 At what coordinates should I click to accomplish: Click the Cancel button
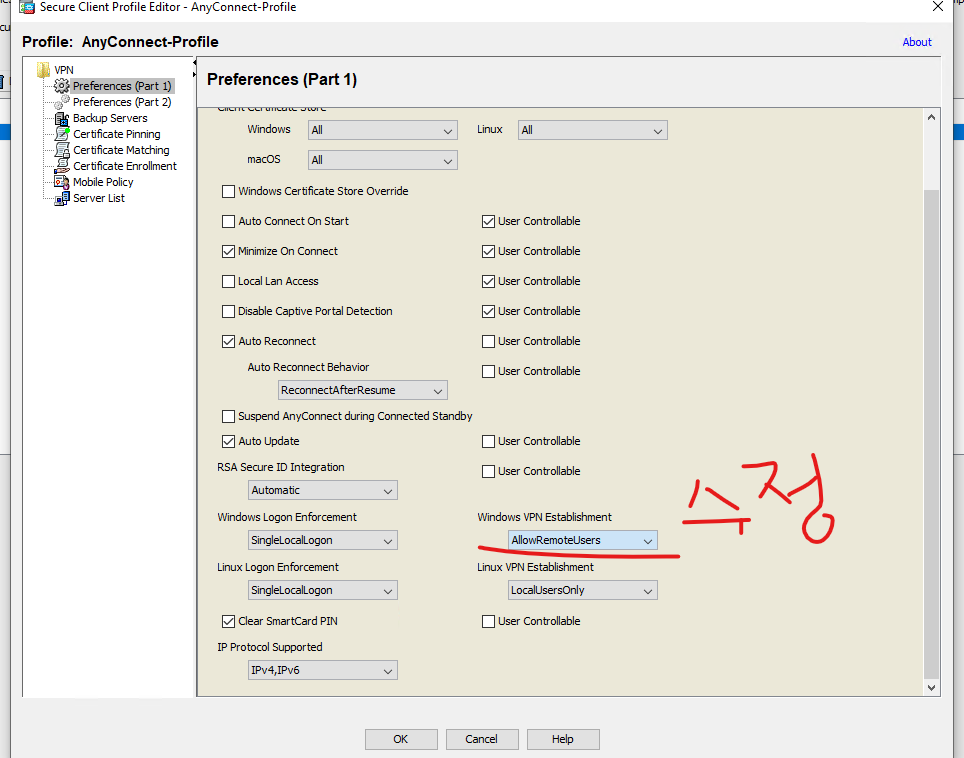(482, 740)
